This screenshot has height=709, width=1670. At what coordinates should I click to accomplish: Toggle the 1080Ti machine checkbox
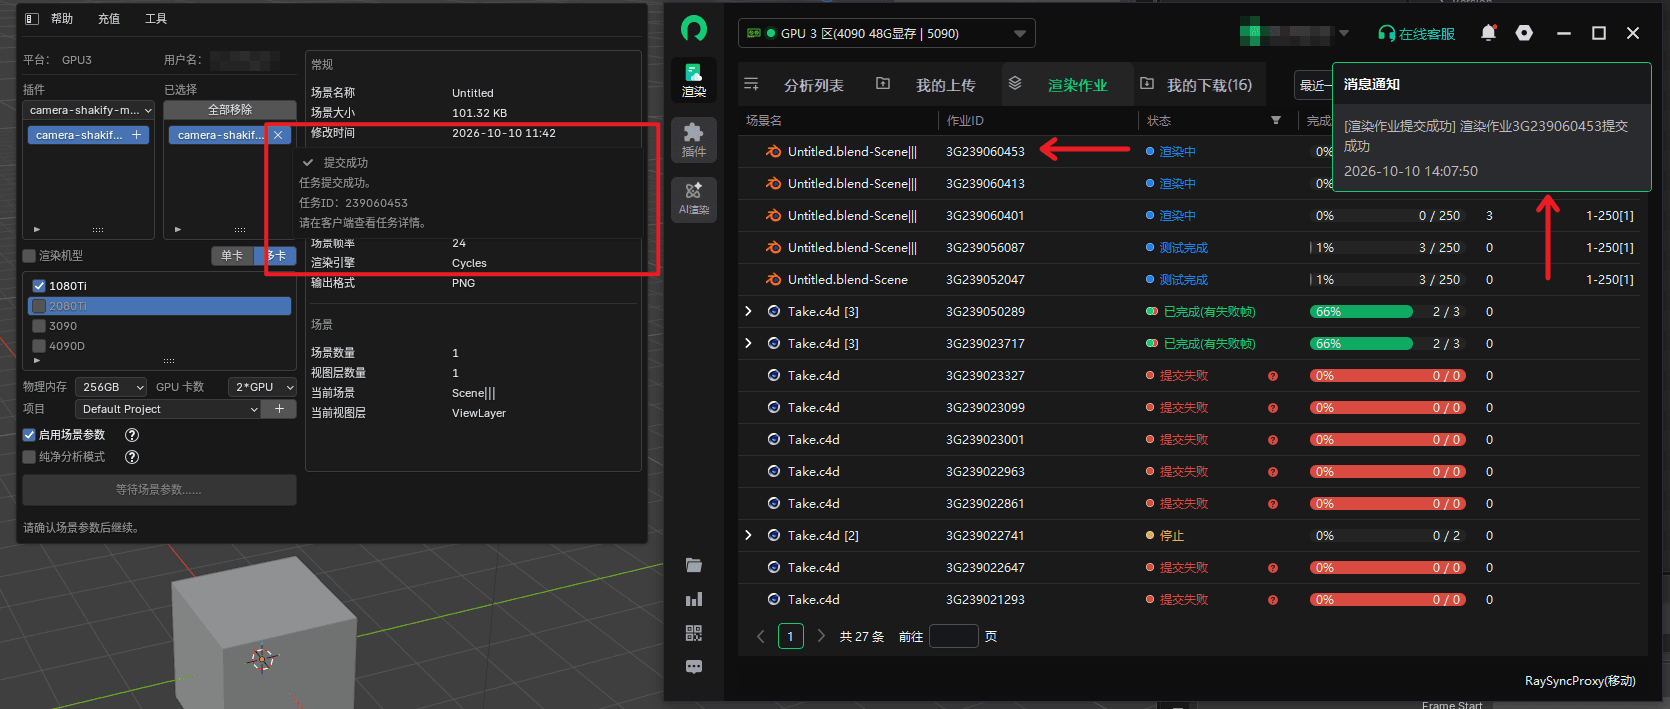point(39,286)
